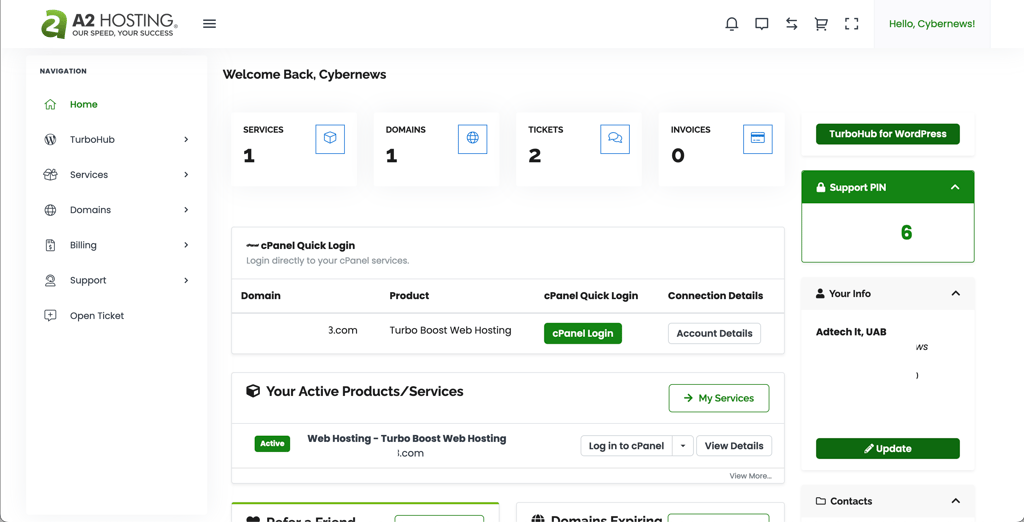Click the Account Details button

[714, 333]
